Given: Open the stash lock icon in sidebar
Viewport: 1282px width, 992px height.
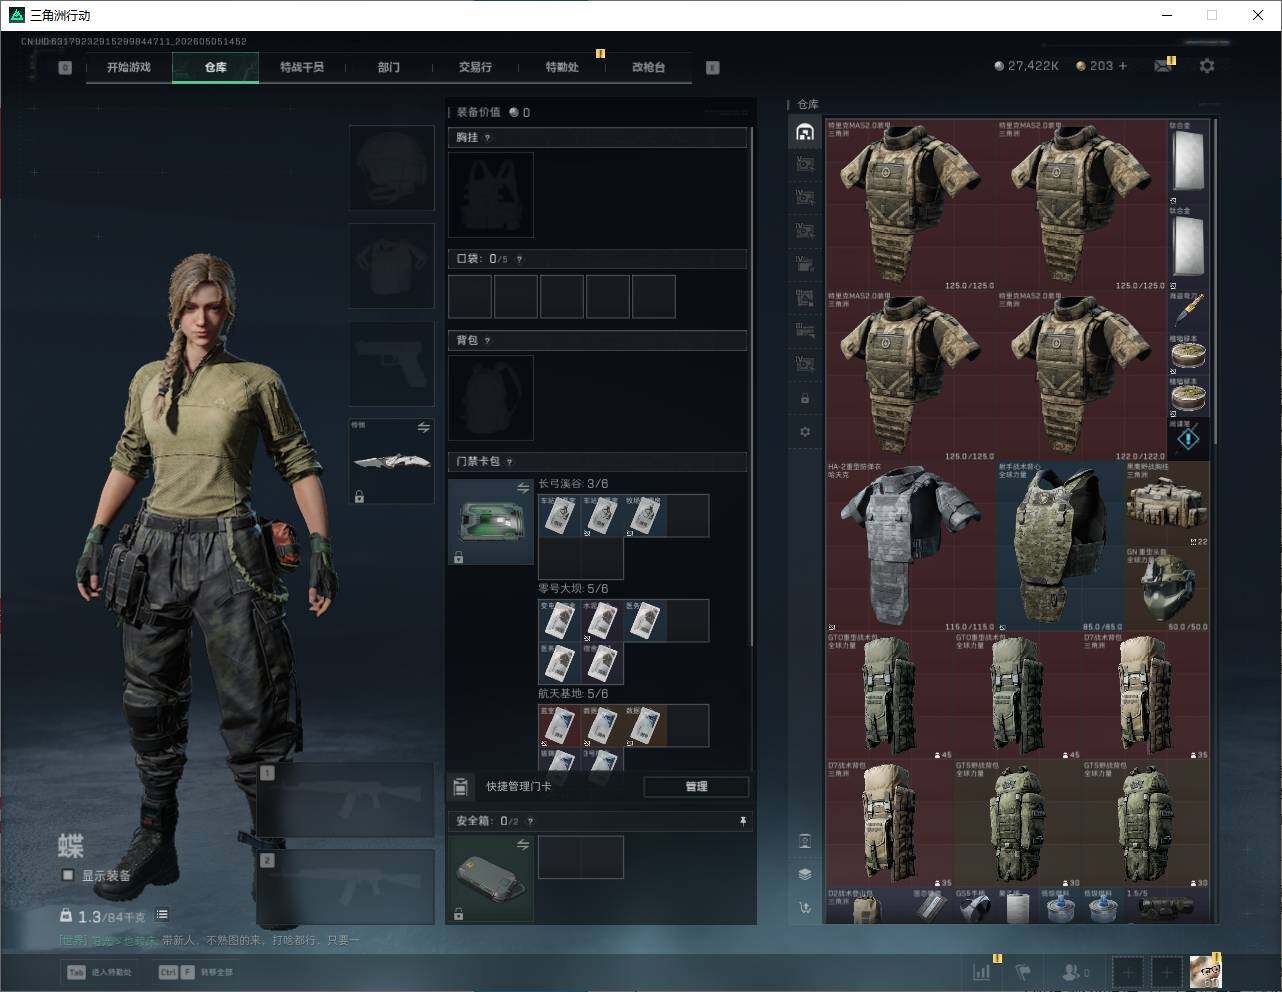Looking at the screenshot, I should tap(805, 399).
